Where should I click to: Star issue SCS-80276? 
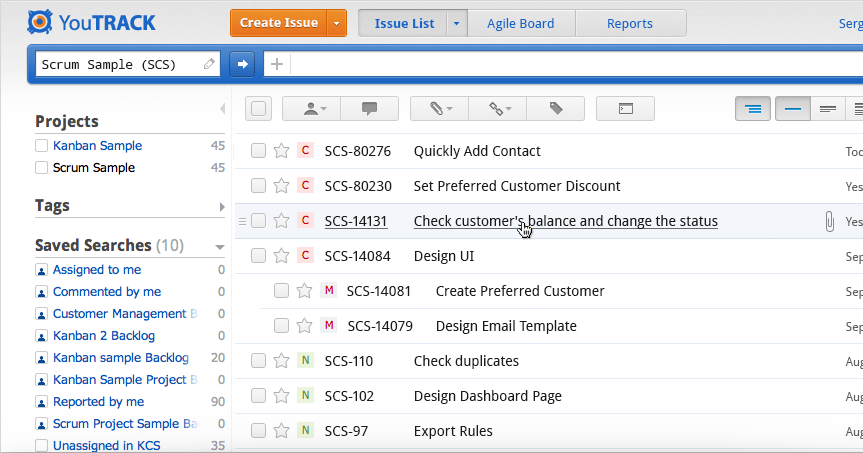(x=281, y=151)
